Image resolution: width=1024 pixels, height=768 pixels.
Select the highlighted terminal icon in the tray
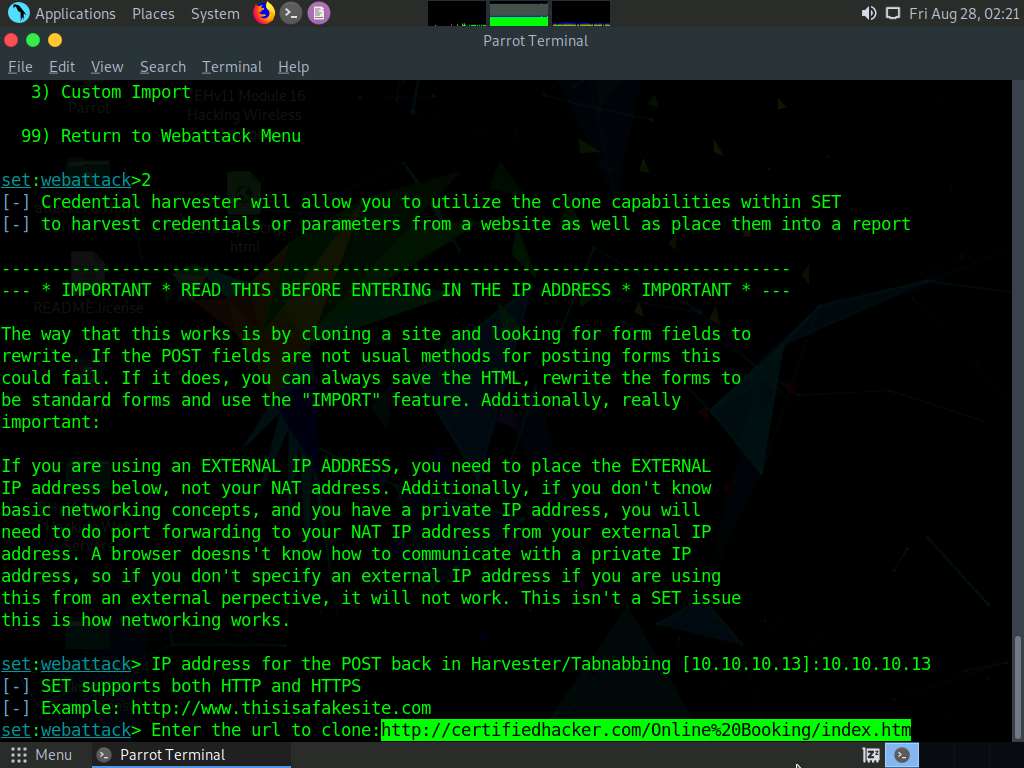[900, 754]
